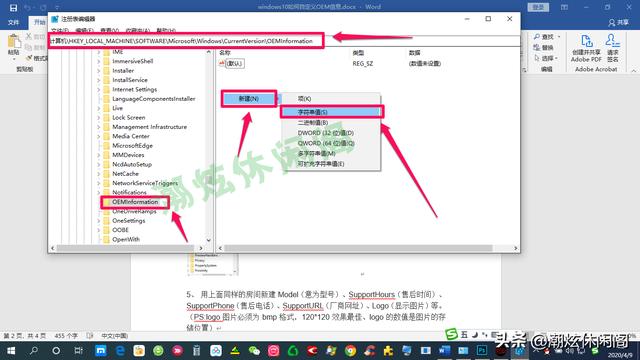Click values pane horizontal scroll right arrow
This screenshot has height=360, width=640.
(x=516, y=248)
